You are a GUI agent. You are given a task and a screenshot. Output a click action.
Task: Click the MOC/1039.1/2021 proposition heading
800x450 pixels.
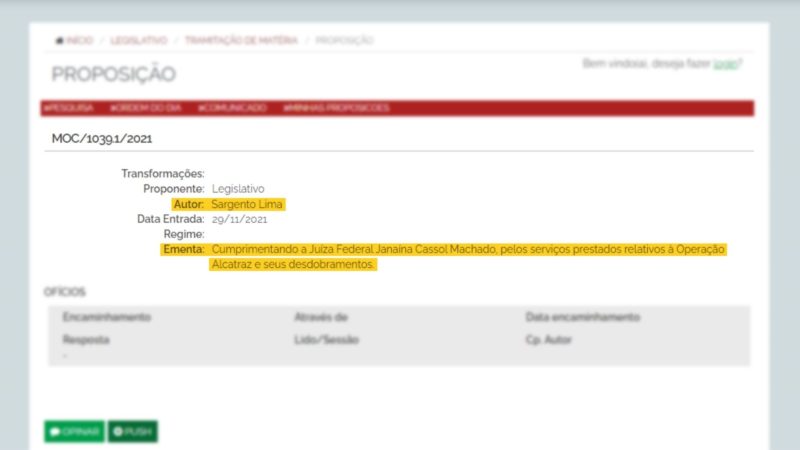tap(102, 139)
